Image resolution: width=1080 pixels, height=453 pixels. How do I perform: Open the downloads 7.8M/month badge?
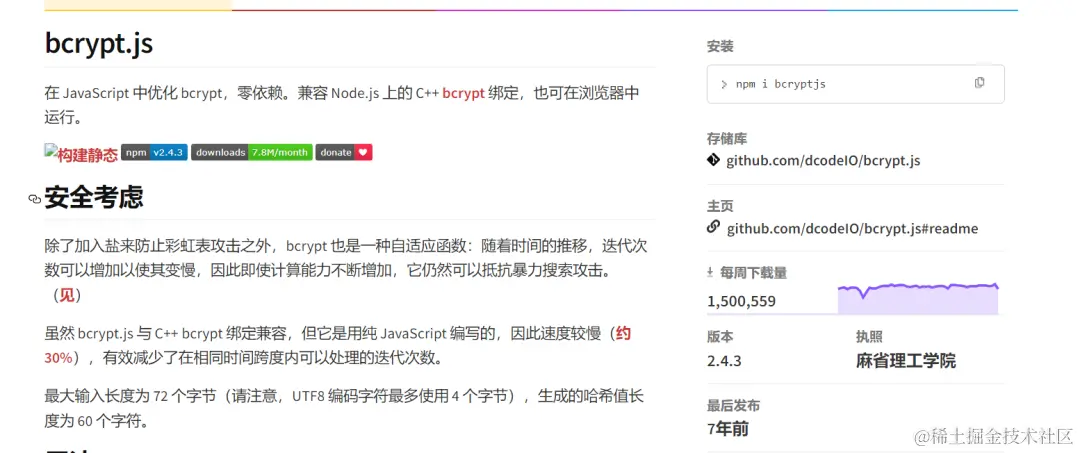click(251, 152)
